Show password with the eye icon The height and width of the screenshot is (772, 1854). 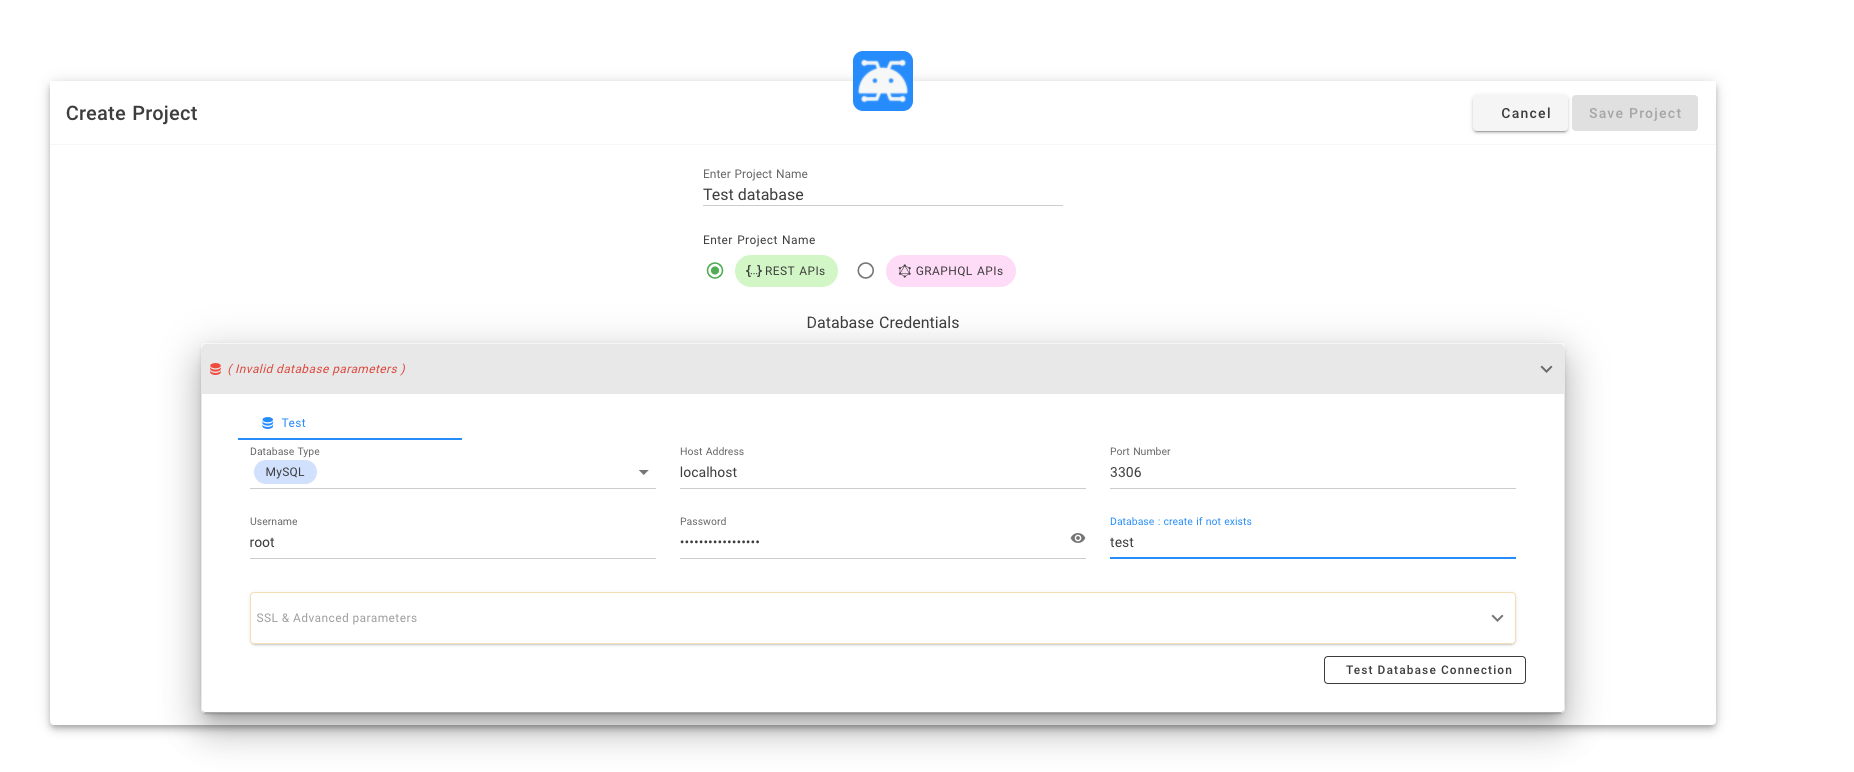[x=1078, y=538]
